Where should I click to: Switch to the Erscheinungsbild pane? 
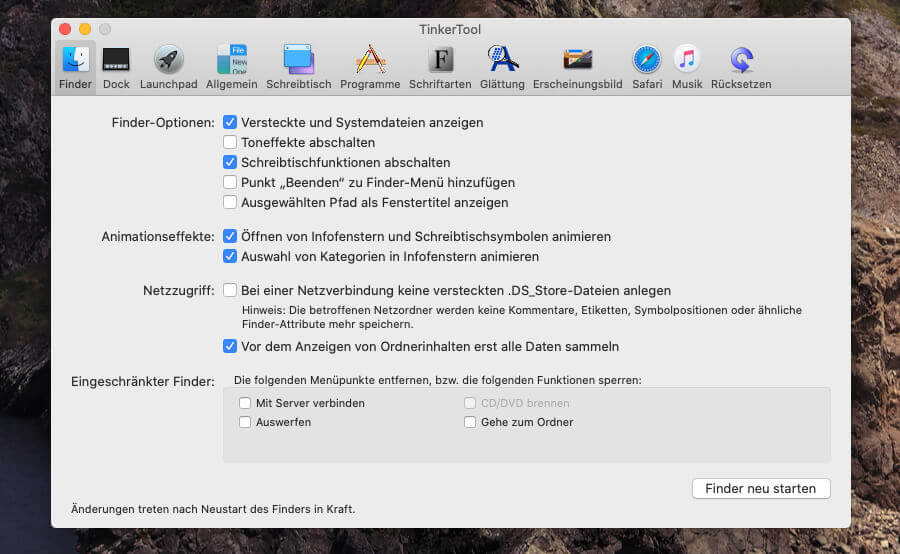click(x=577, y=67)
